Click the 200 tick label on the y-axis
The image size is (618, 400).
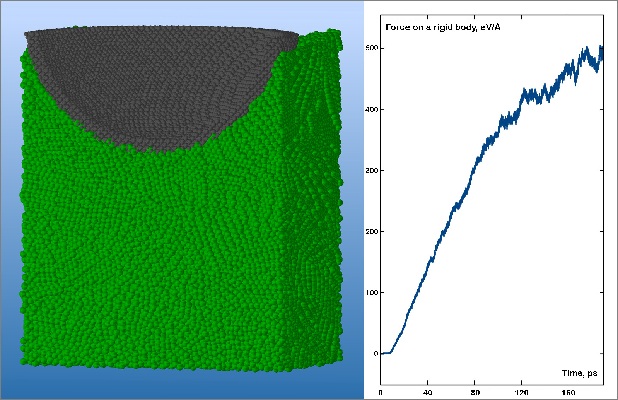(371, 231)
